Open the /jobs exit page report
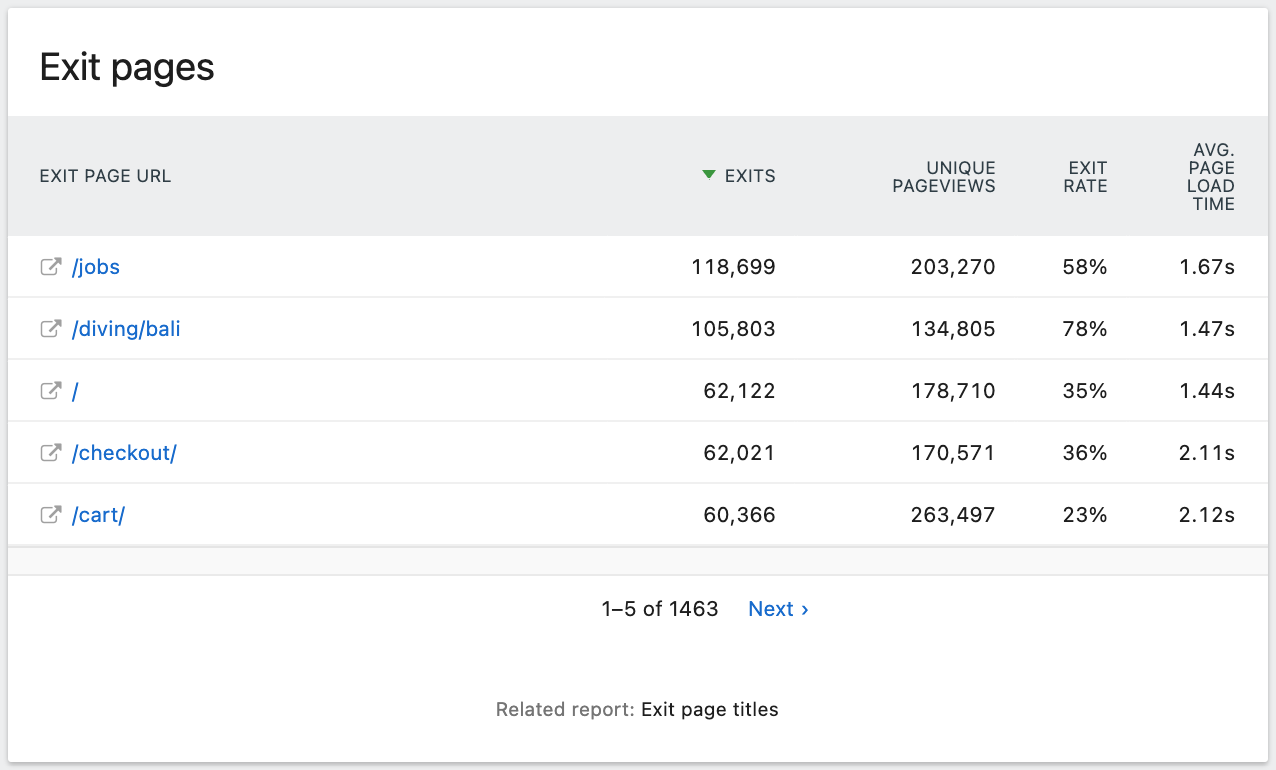1276x770 pixels. click(x=96, y=266)
